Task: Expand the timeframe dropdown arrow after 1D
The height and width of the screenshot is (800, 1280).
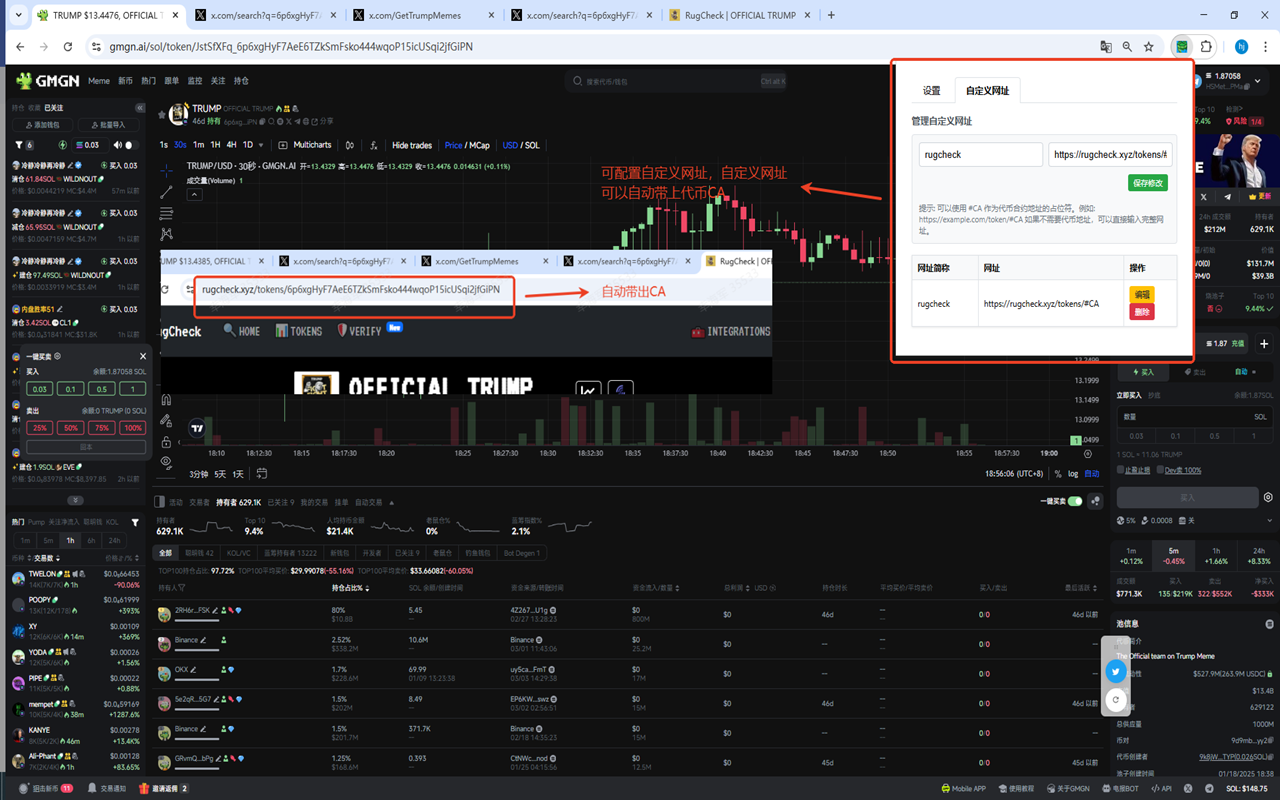Action: pyautogui.click(x=261, y=145)
